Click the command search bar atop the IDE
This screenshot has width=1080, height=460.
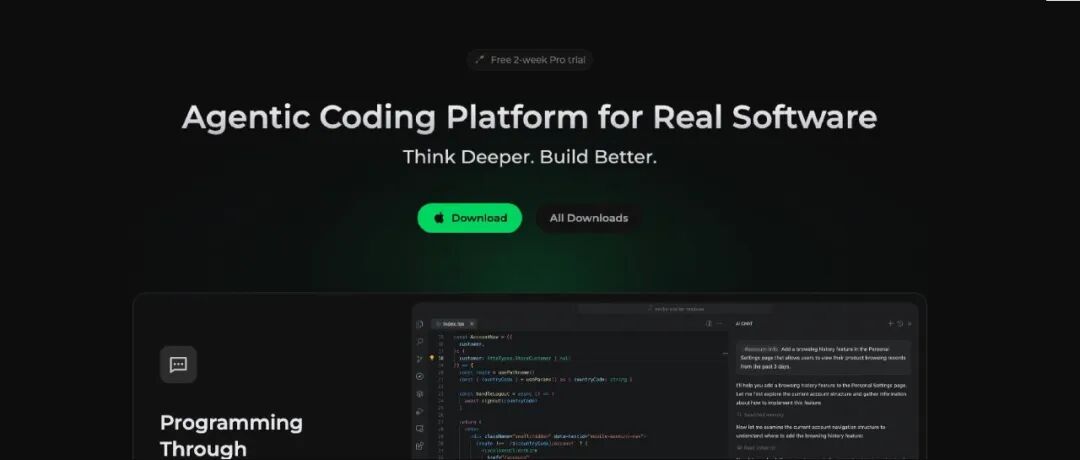click(x=675, y=309)
